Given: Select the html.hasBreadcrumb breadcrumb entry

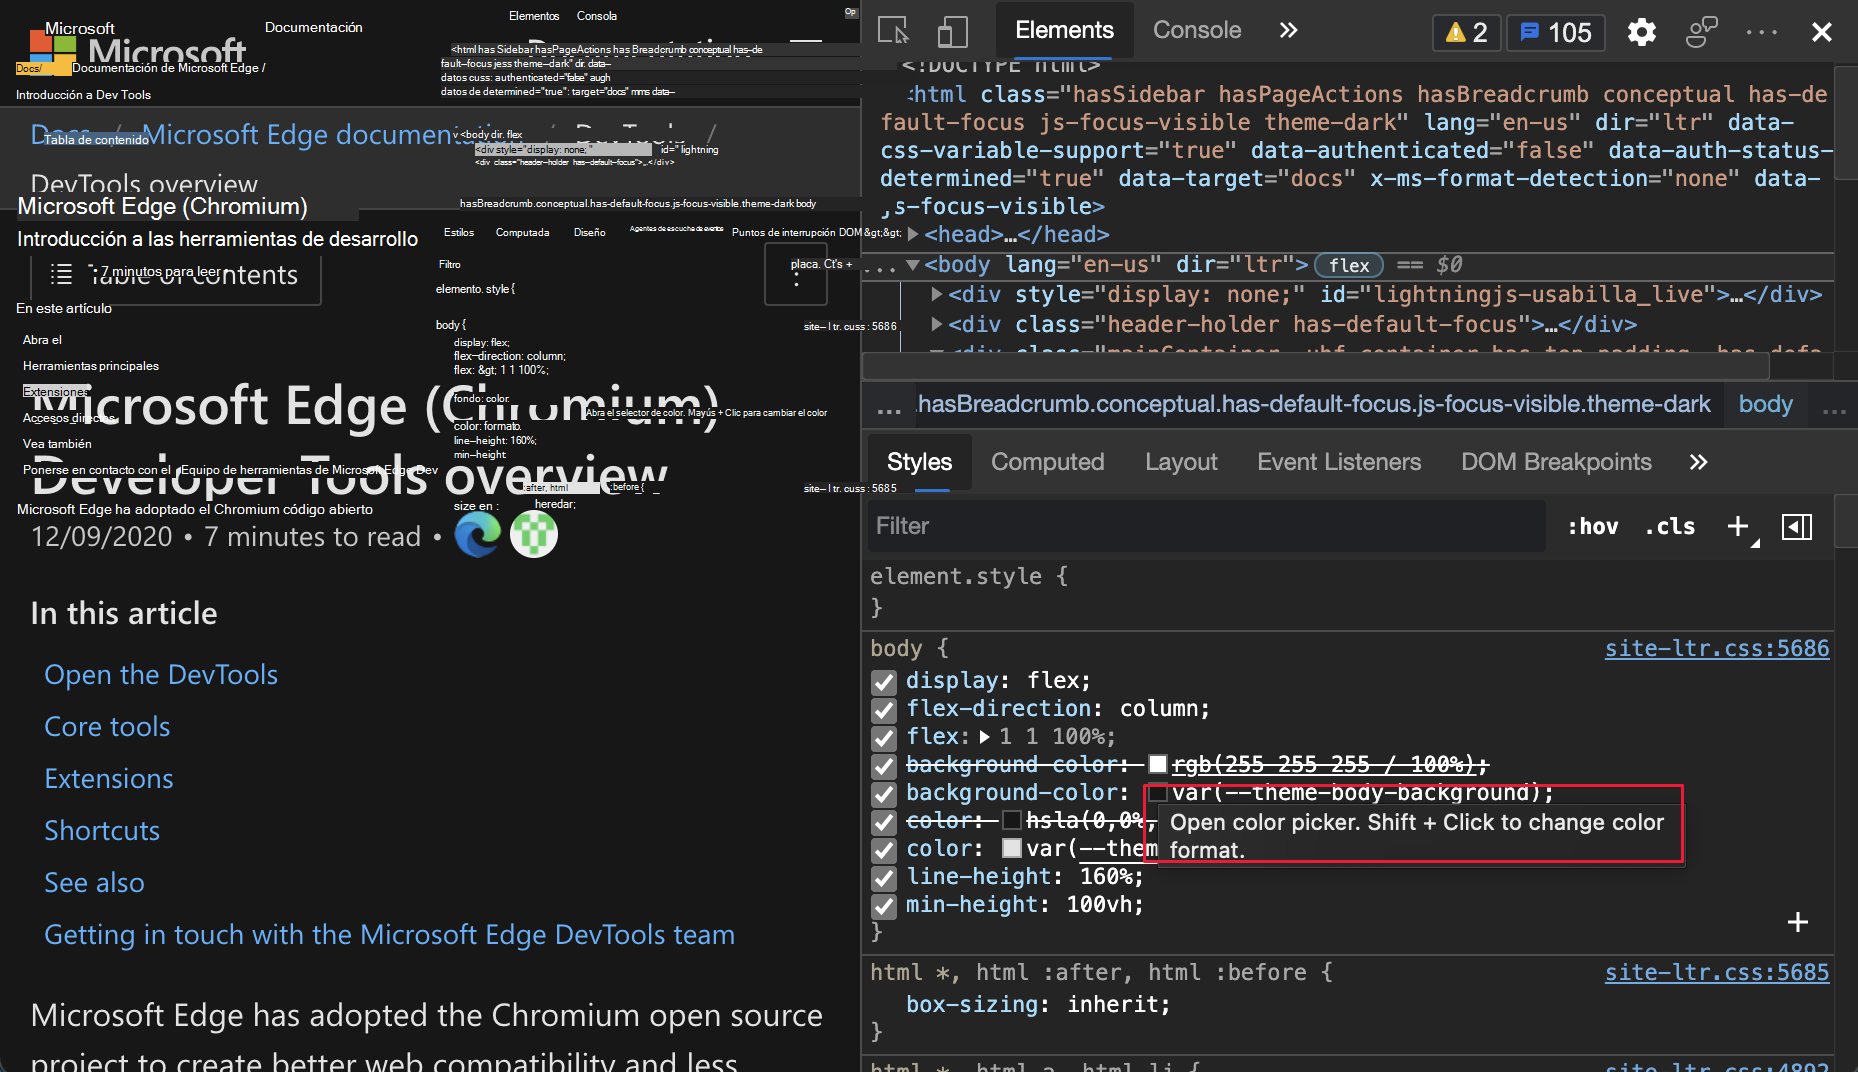Looking at the screenshot, I should 1314,404.
